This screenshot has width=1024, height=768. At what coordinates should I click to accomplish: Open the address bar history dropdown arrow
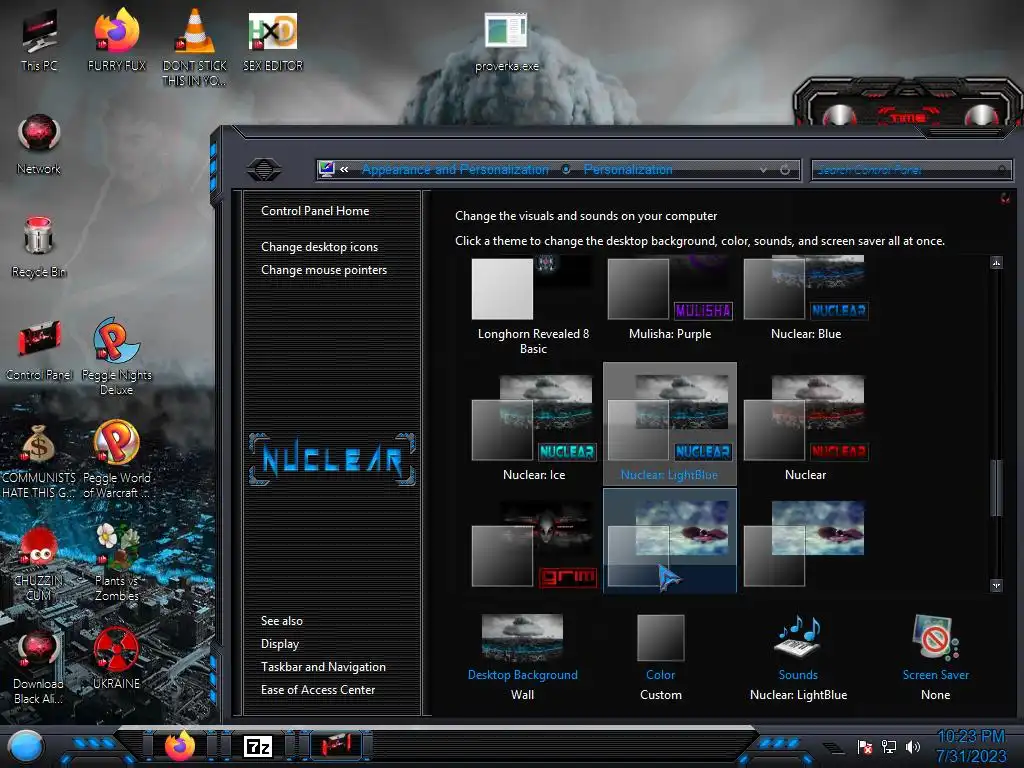763,170
